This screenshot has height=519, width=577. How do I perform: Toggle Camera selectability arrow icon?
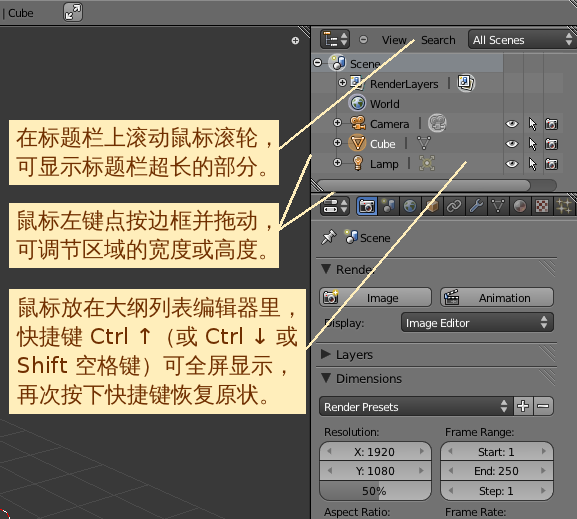click(x=532, y=124)
